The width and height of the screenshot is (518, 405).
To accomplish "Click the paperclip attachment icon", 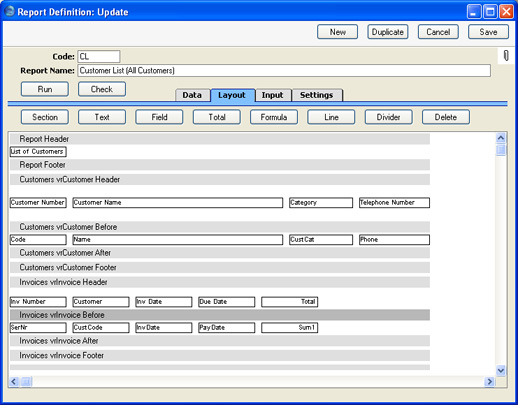I will pyautogui.click(x=506, y=56).
